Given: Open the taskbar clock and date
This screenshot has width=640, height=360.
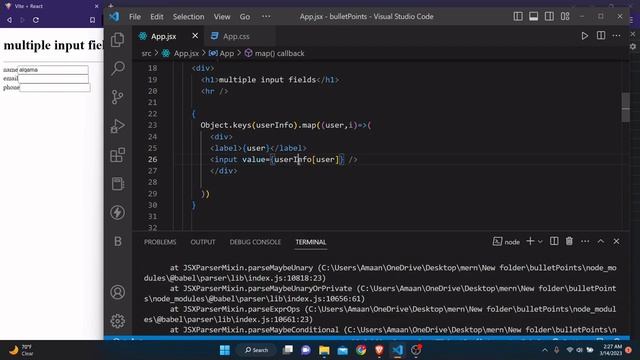Looking at the screenshot, I should click(611, 350).
